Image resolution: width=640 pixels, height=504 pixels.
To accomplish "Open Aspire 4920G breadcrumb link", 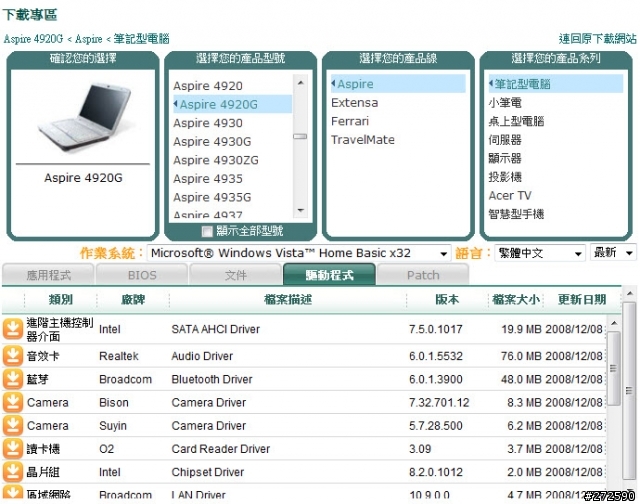I will tap(33, 39).
